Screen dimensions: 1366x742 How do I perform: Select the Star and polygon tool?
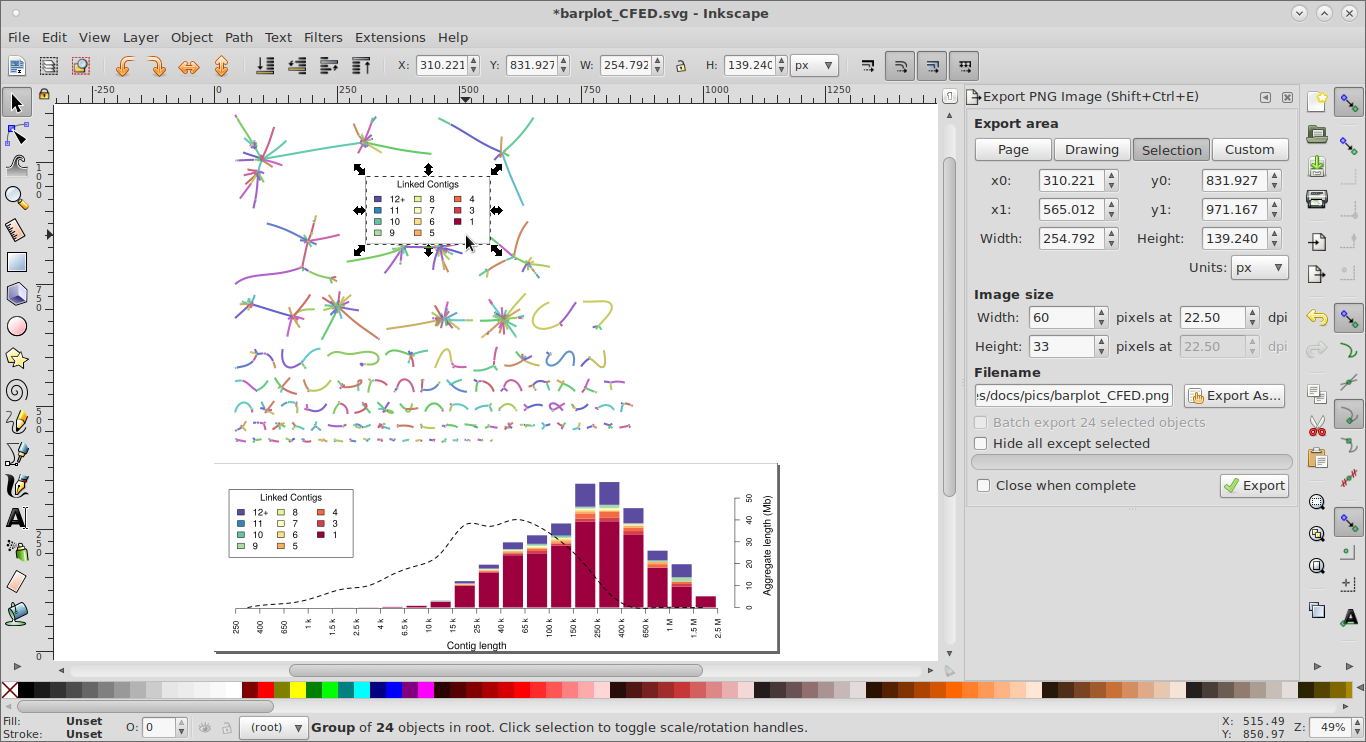click(x=16, y=357)
